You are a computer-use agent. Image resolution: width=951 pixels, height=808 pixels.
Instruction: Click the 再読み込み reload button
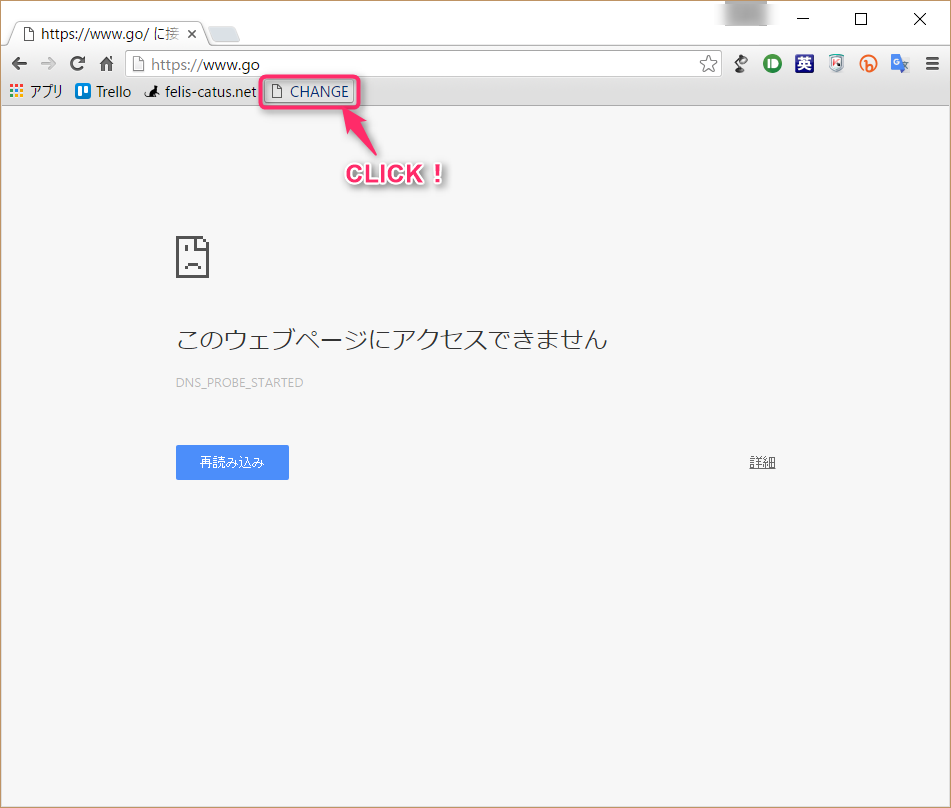[x=232, y=462]
